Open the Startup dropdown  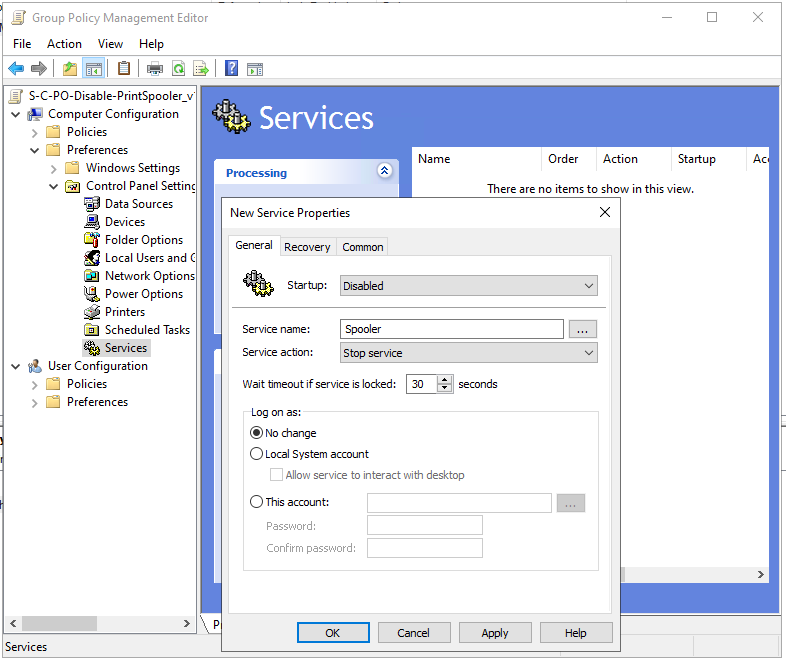click(x=468, y=286)
